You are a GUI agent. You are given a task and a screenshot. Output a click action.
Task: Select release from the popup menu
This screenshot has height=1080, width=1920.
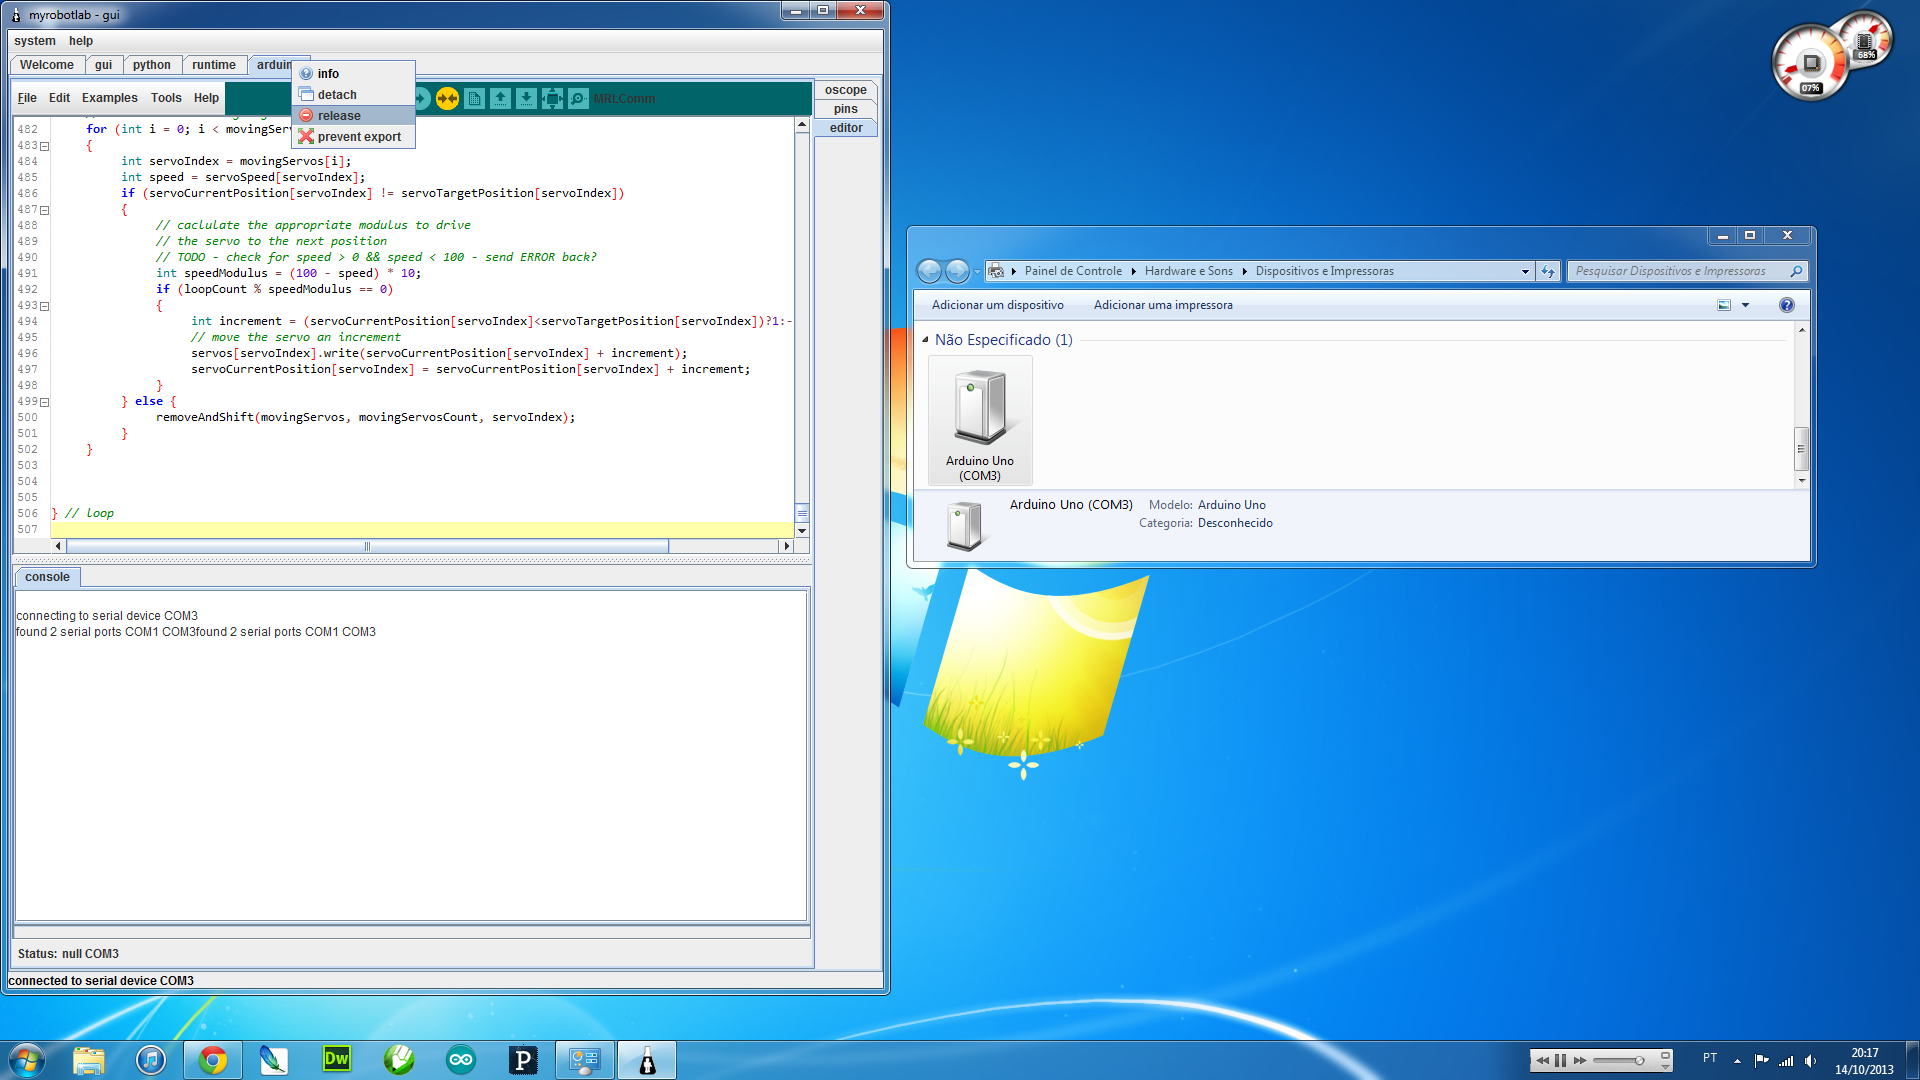[353, 115]
